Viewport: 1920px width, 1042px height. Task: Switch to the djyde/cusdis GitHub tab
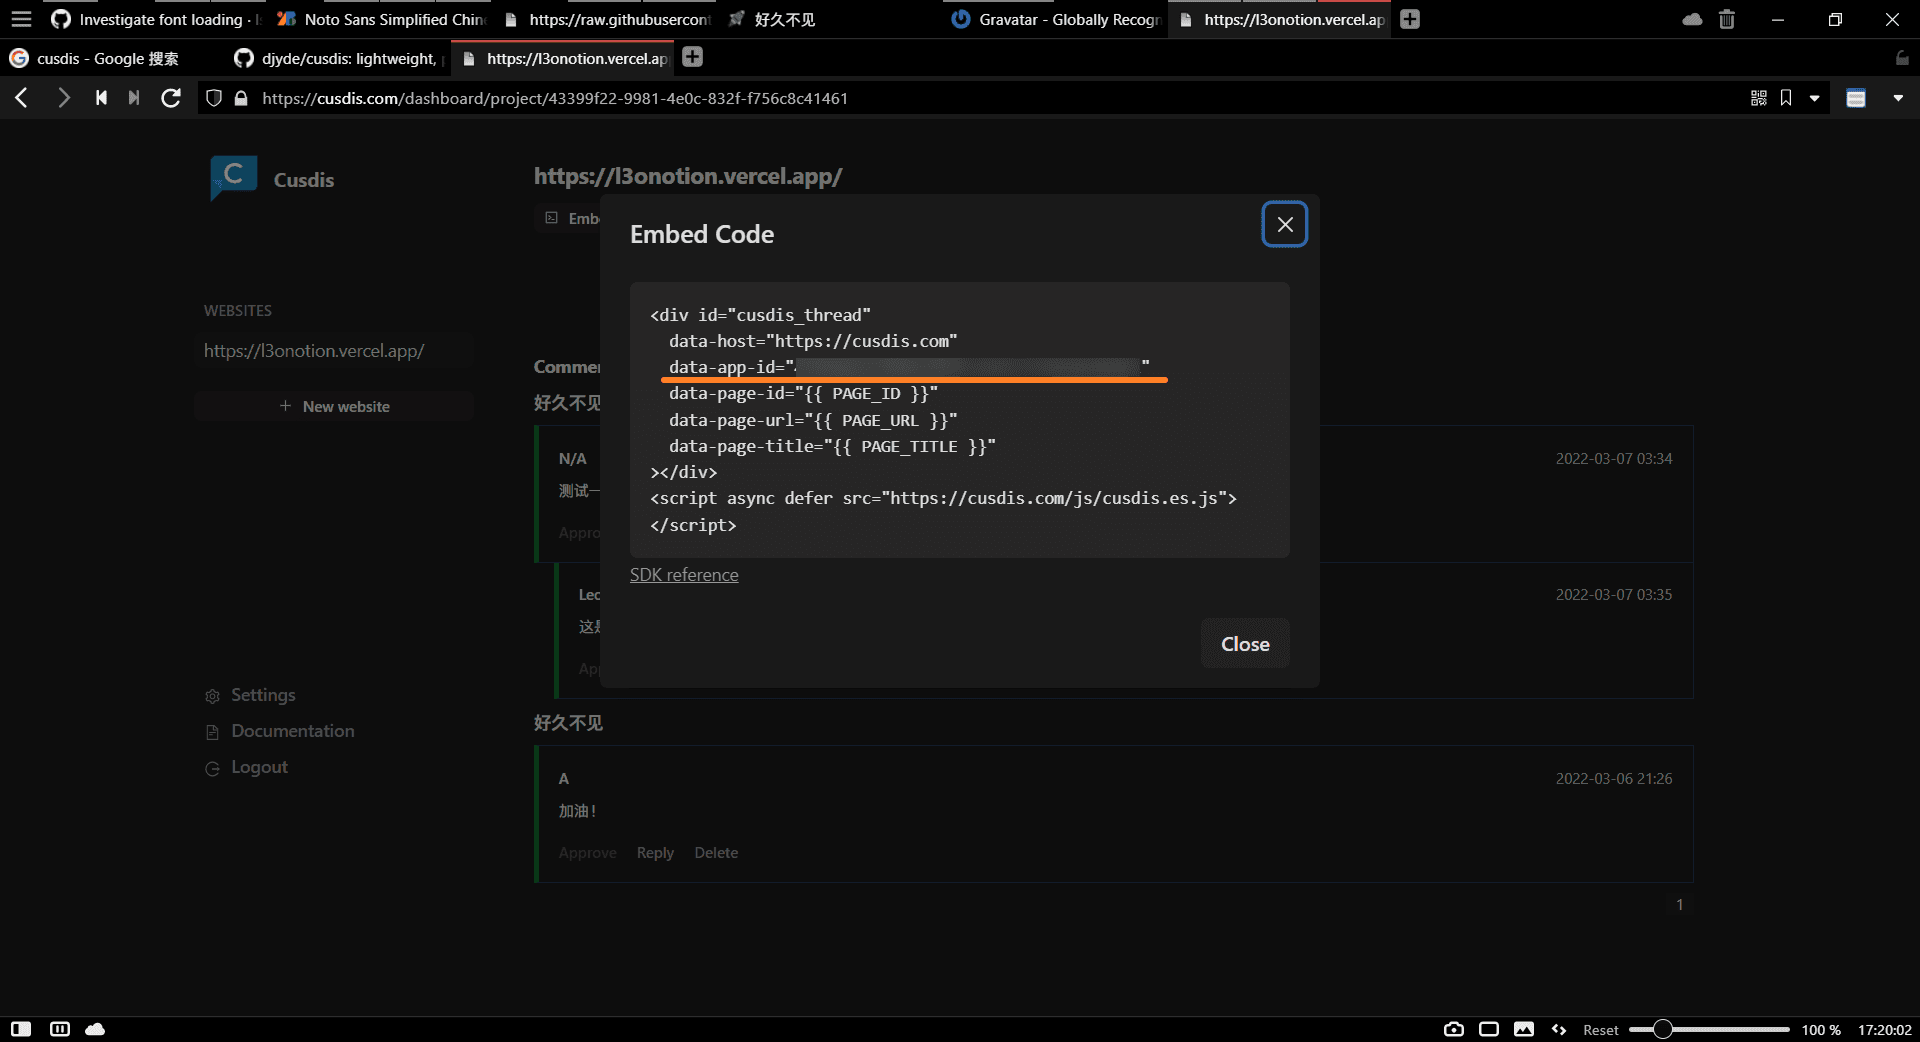[x=338, y=58]
